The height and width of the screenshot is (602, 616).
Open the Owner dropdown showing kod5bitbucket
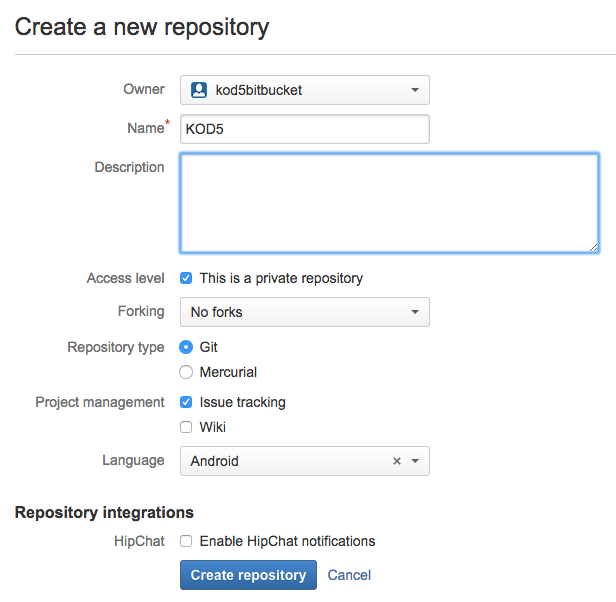[304, 90]
